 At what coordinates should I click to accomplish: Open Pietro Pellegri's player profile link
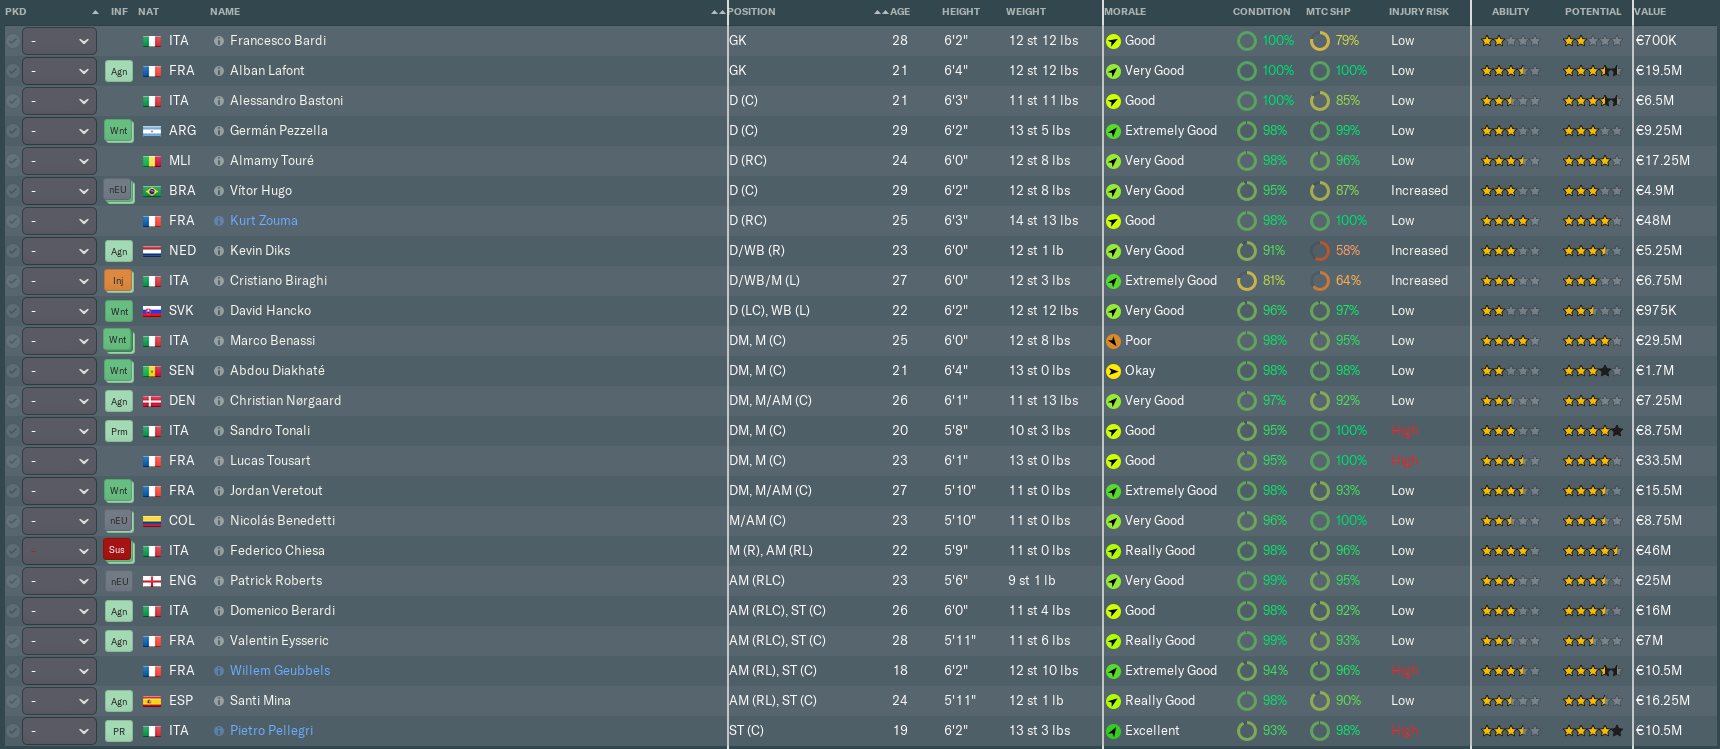(x=271, y=731)
